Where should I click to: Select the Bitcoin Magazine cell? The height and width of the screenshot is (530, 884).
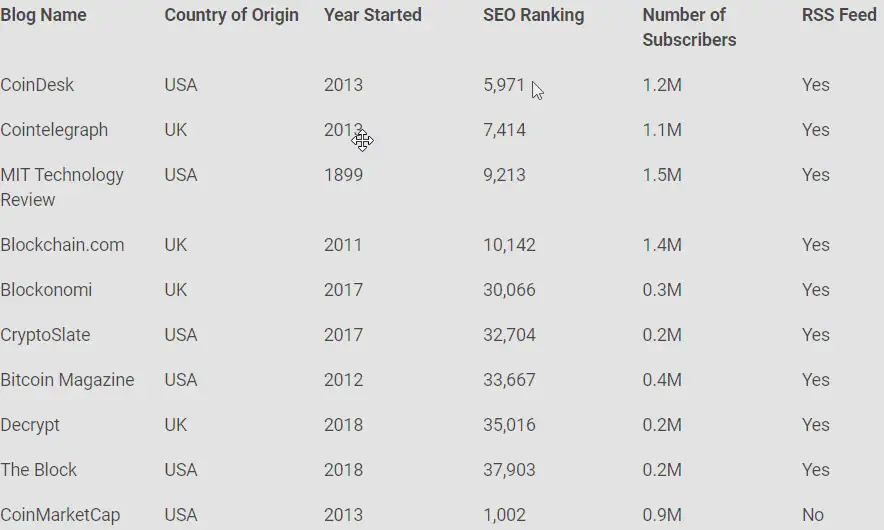(67, 380)
